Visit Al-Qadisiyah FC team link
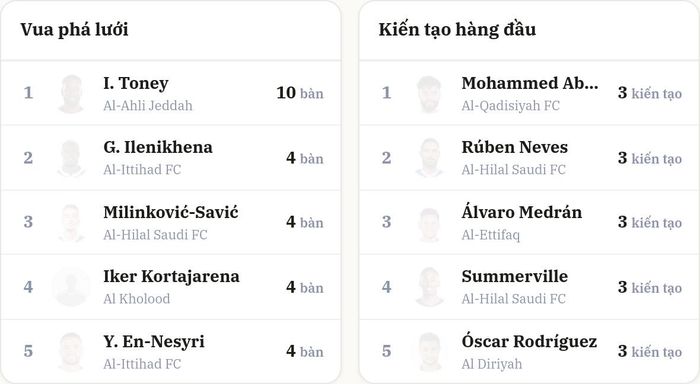 [x=510, y=106]
